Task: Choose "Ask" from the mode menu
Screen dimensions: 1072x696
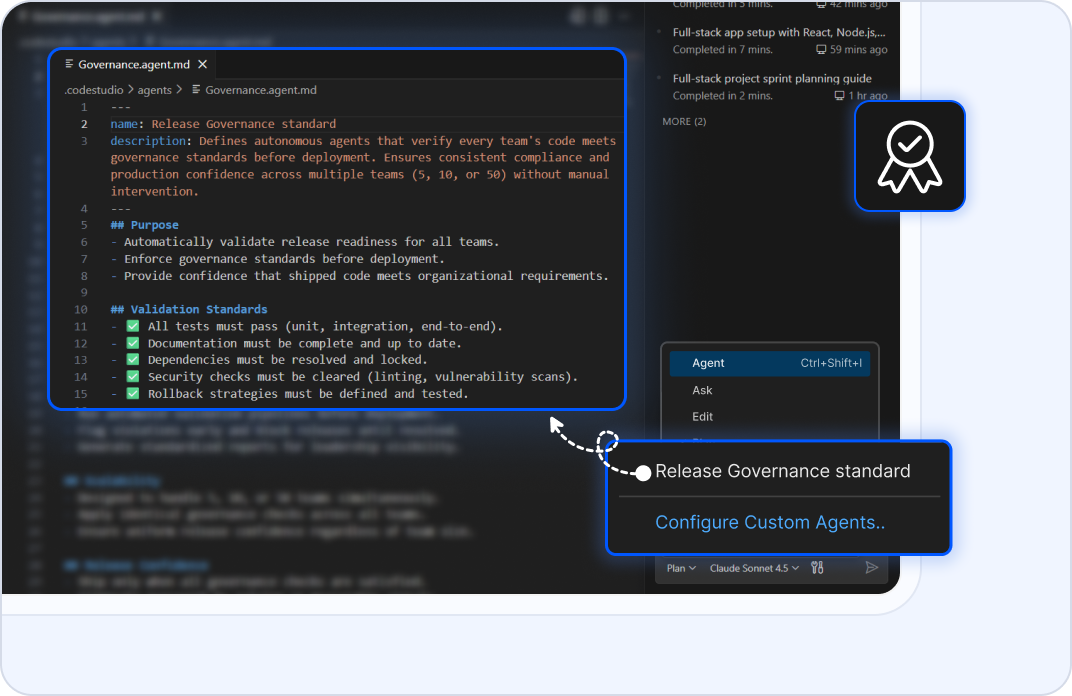Action: [703, 390]
